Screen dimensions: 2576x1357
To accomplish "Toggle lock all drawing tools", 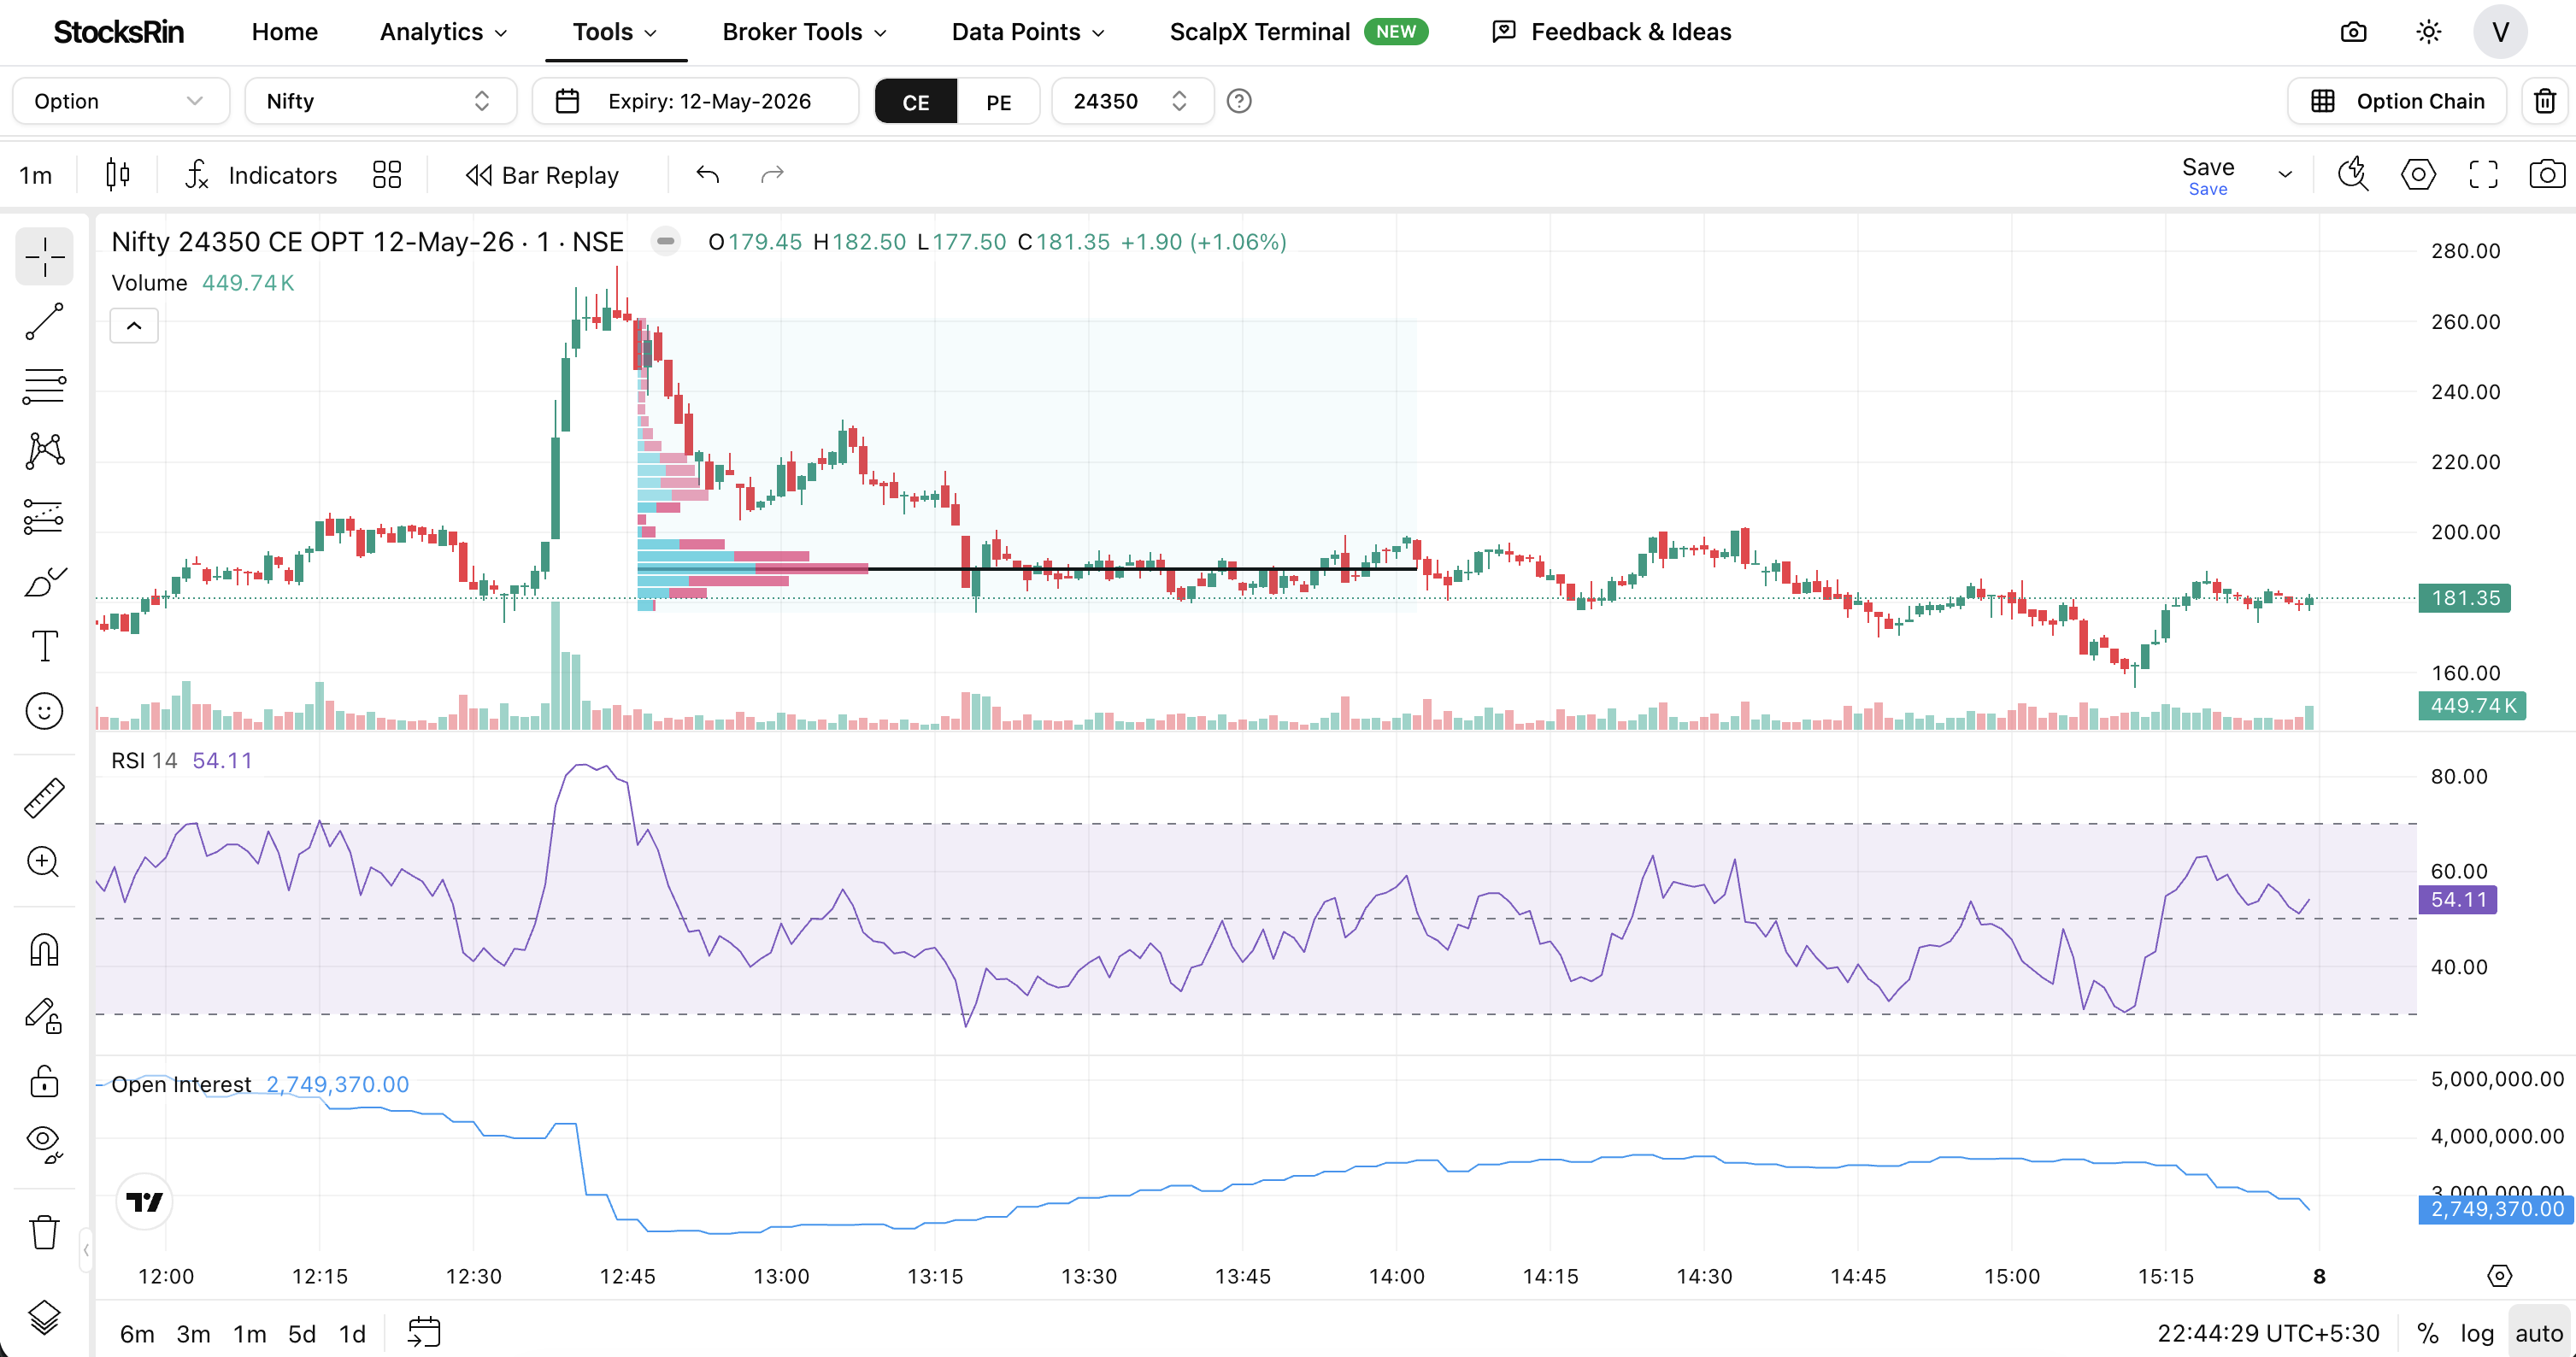I will pyautogui.click(x=44, y=1081).
